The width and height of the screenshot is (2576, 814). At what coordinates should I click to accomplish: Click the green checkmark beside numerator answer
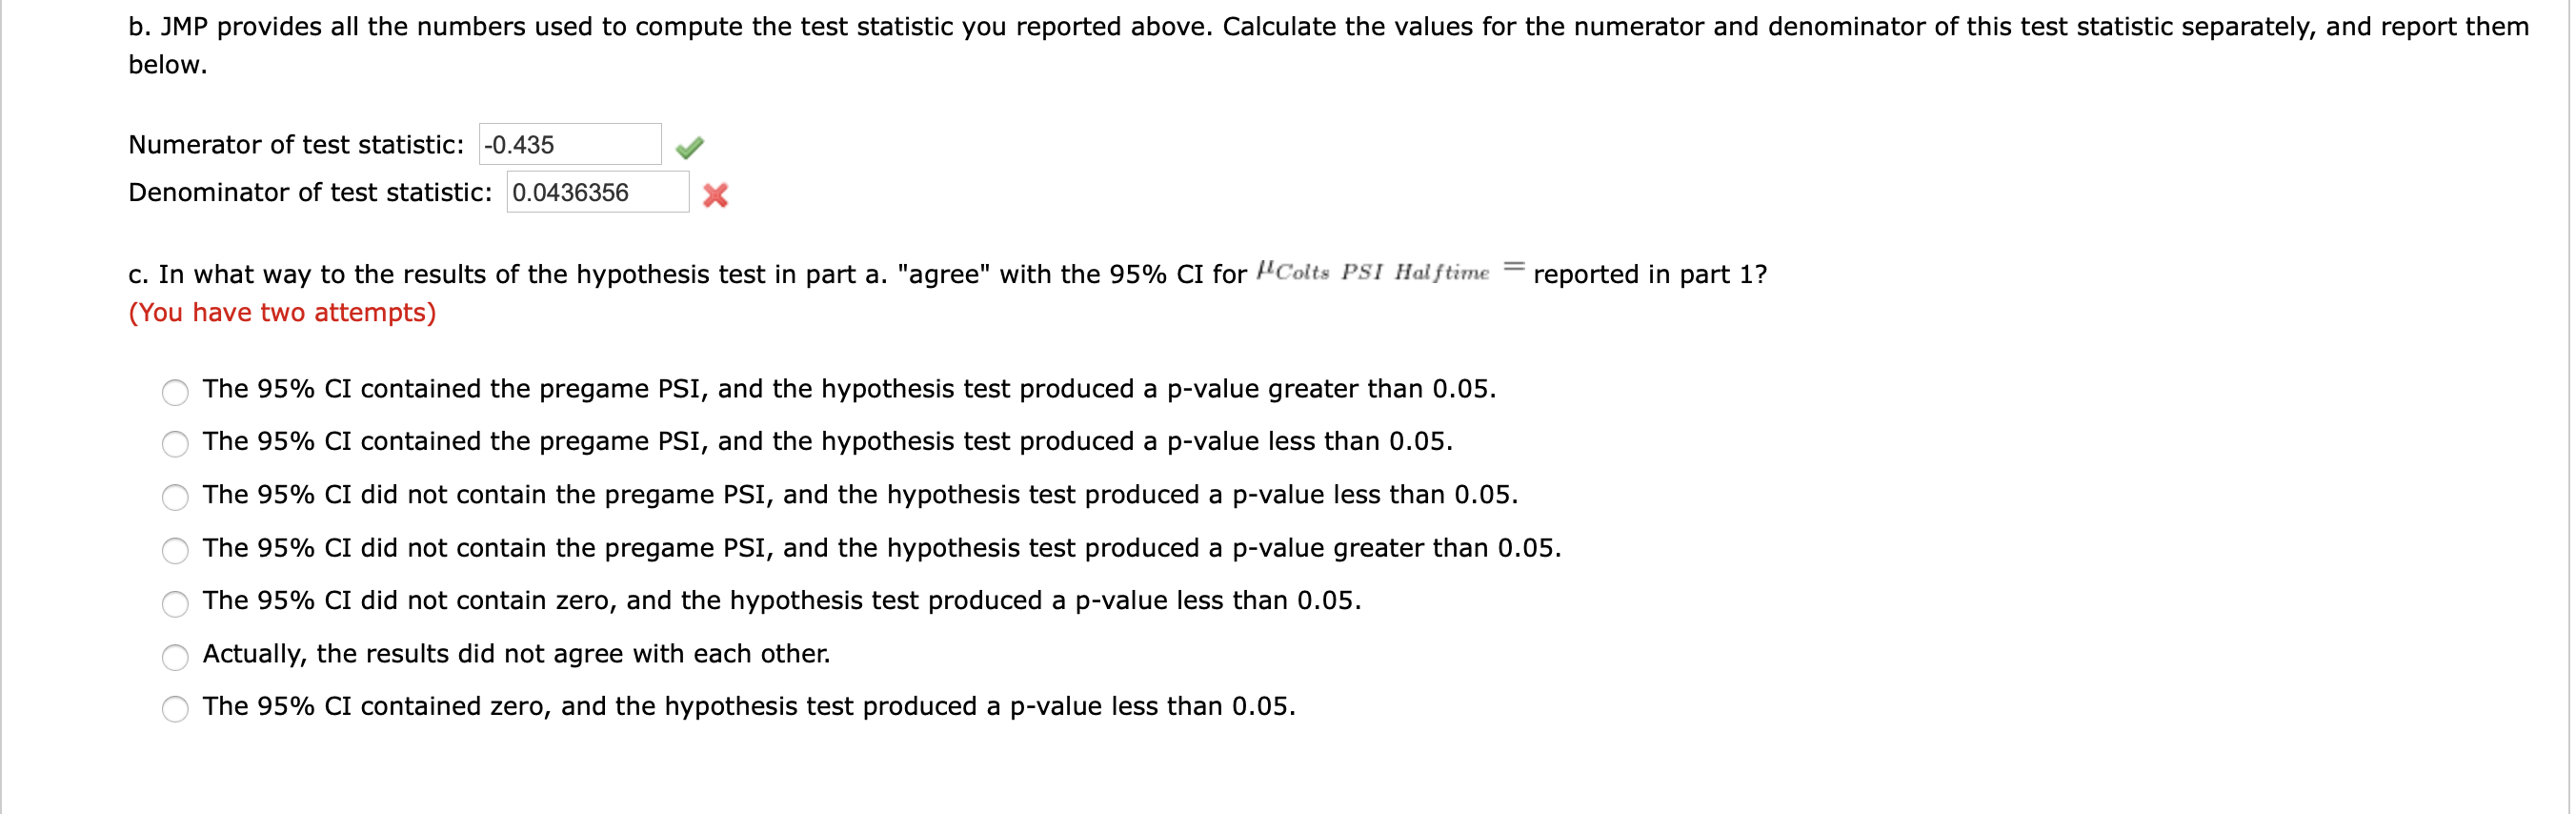click(x=691, y=147)
